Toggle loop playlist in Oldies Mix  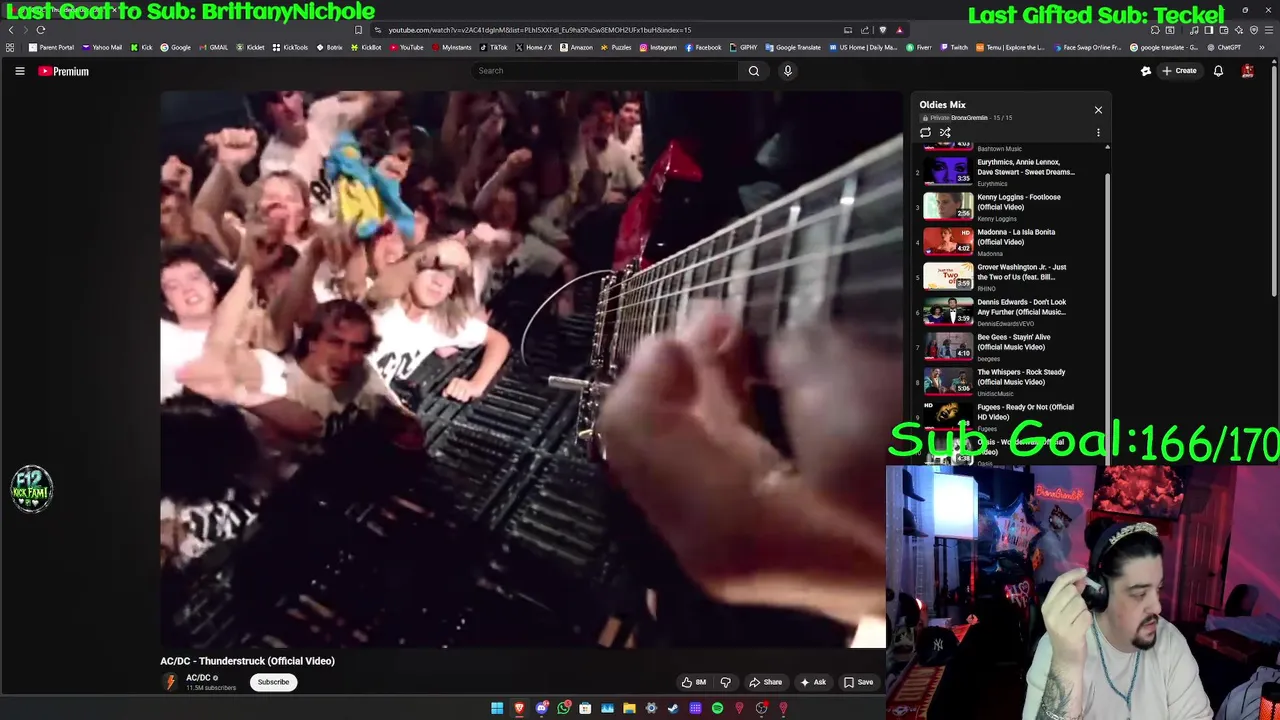coord(925,132)
